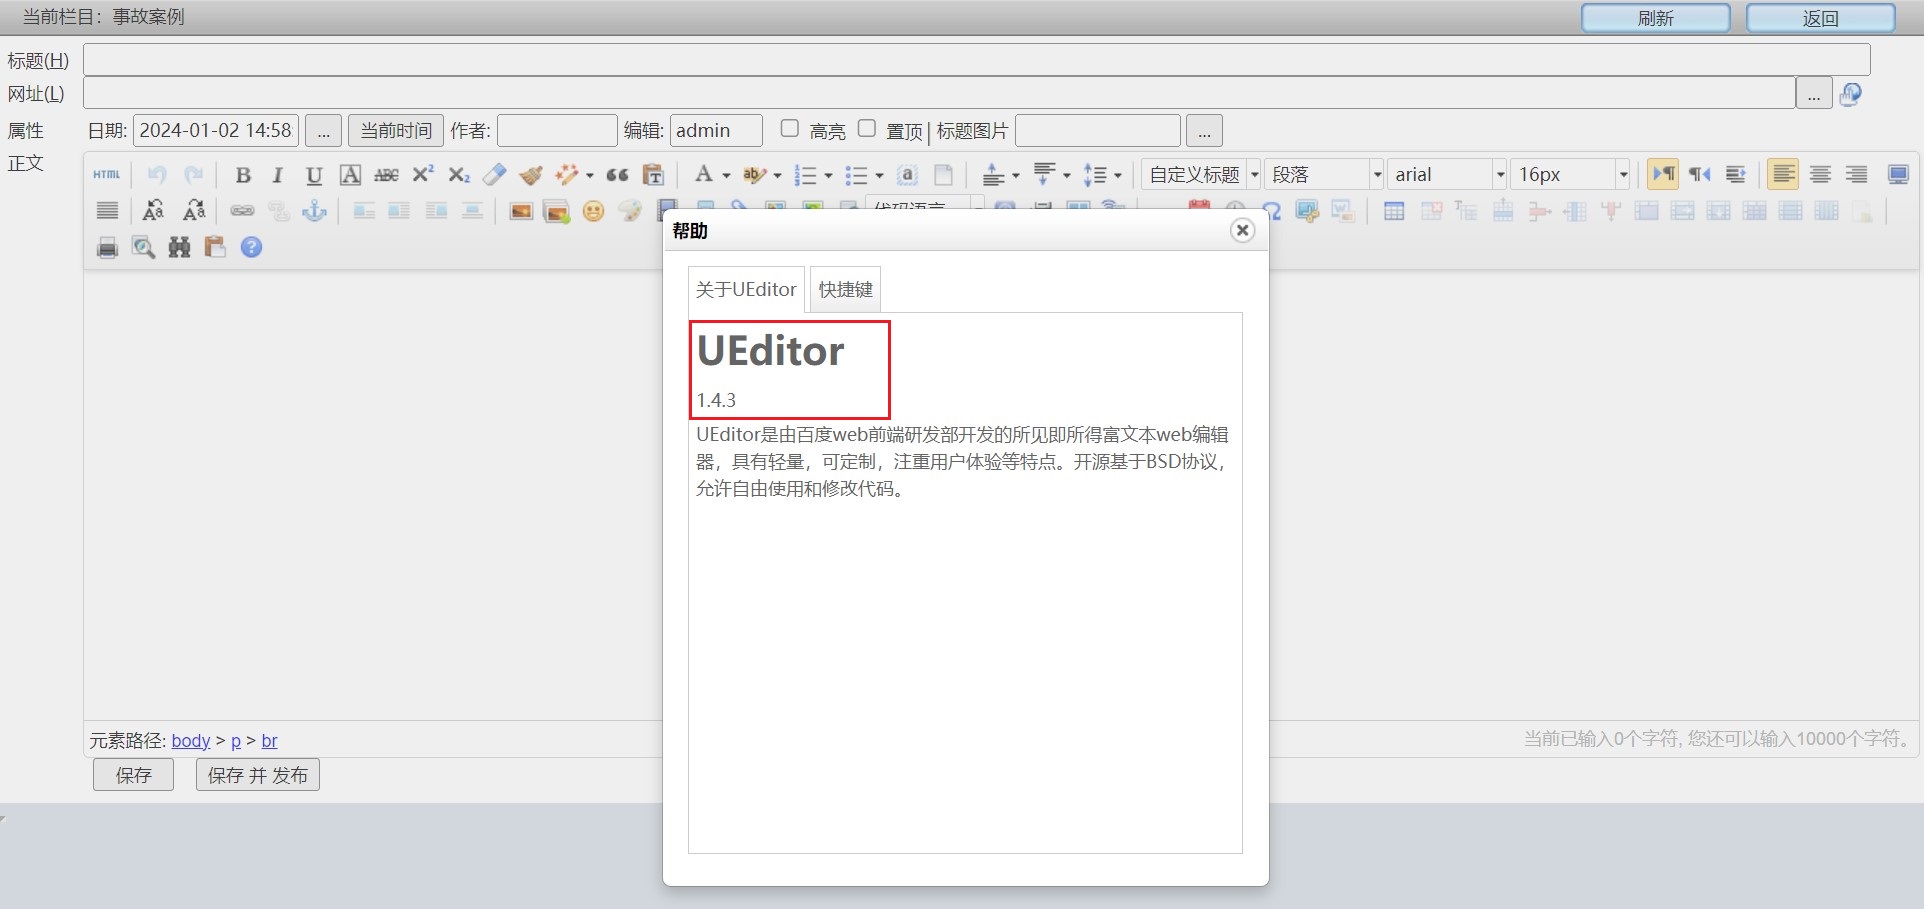The width and height of the screenshot is (1924, 909).
Task: Toggle underline formatting
Action: (x=314, y=175)
